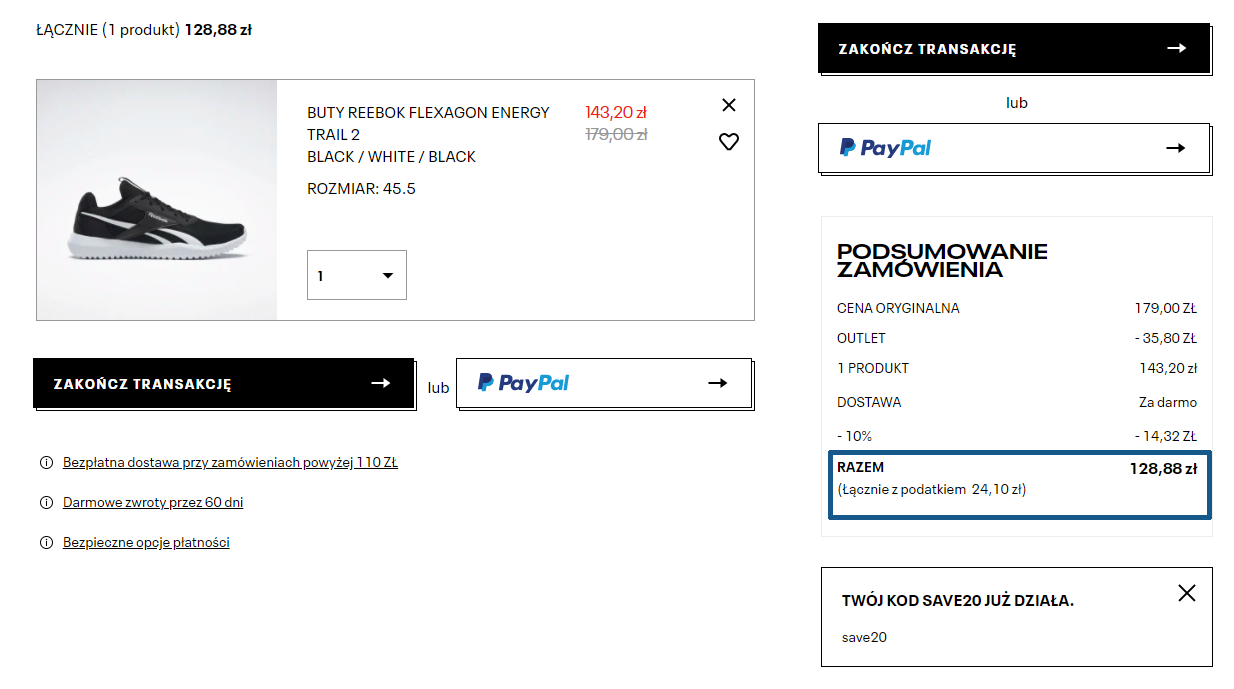
Task: Click info icon beside free returns text
Action: [46, 503]
